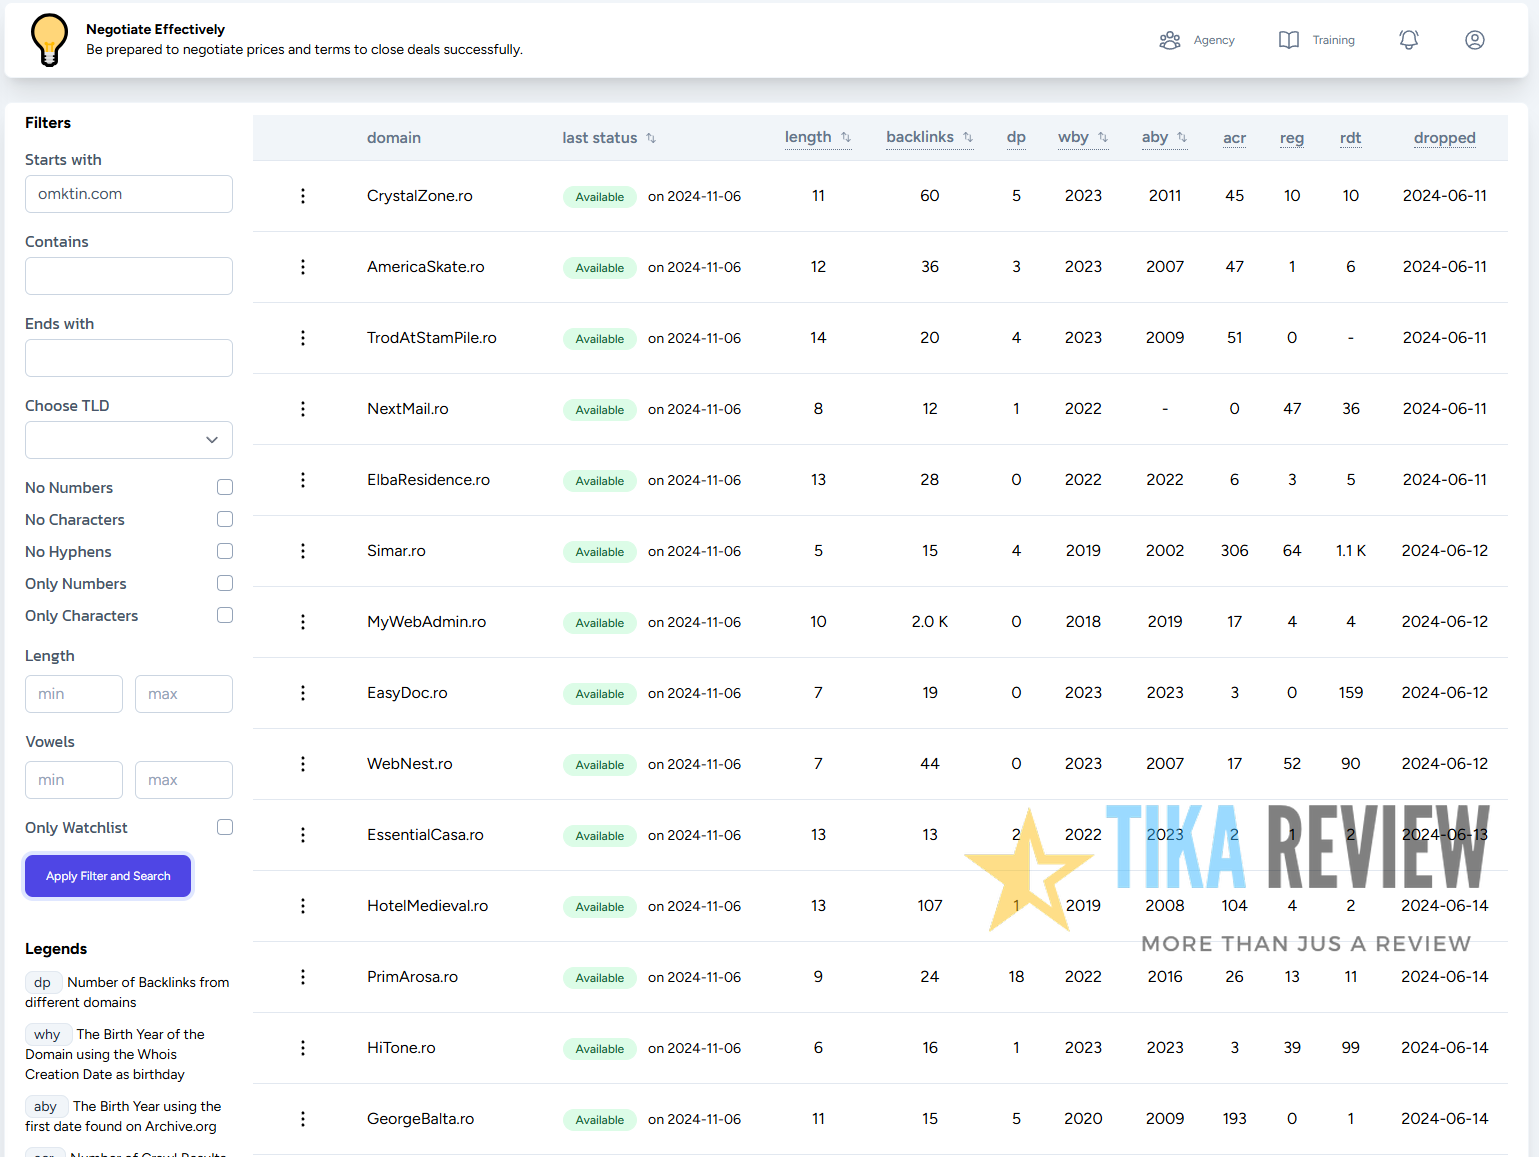Open the three-dot menu for CrystalZone.ro
Viewport: 1539px width, 1157px height.
303,196
